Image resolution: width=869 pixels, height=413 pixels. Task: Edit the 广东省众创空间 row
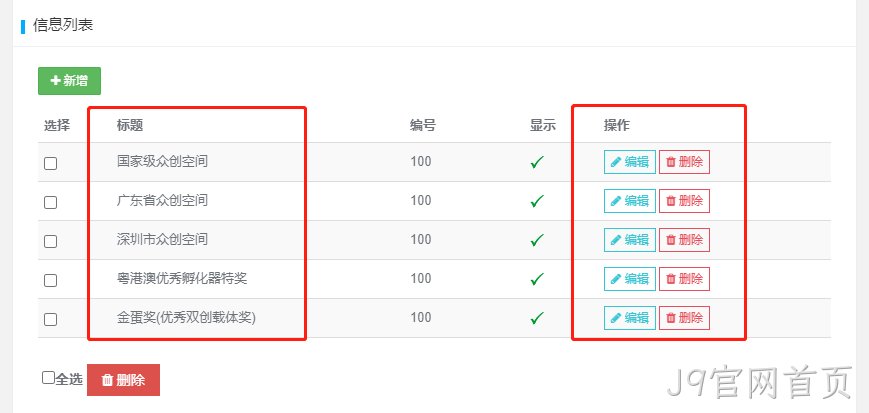pos(630,201)
